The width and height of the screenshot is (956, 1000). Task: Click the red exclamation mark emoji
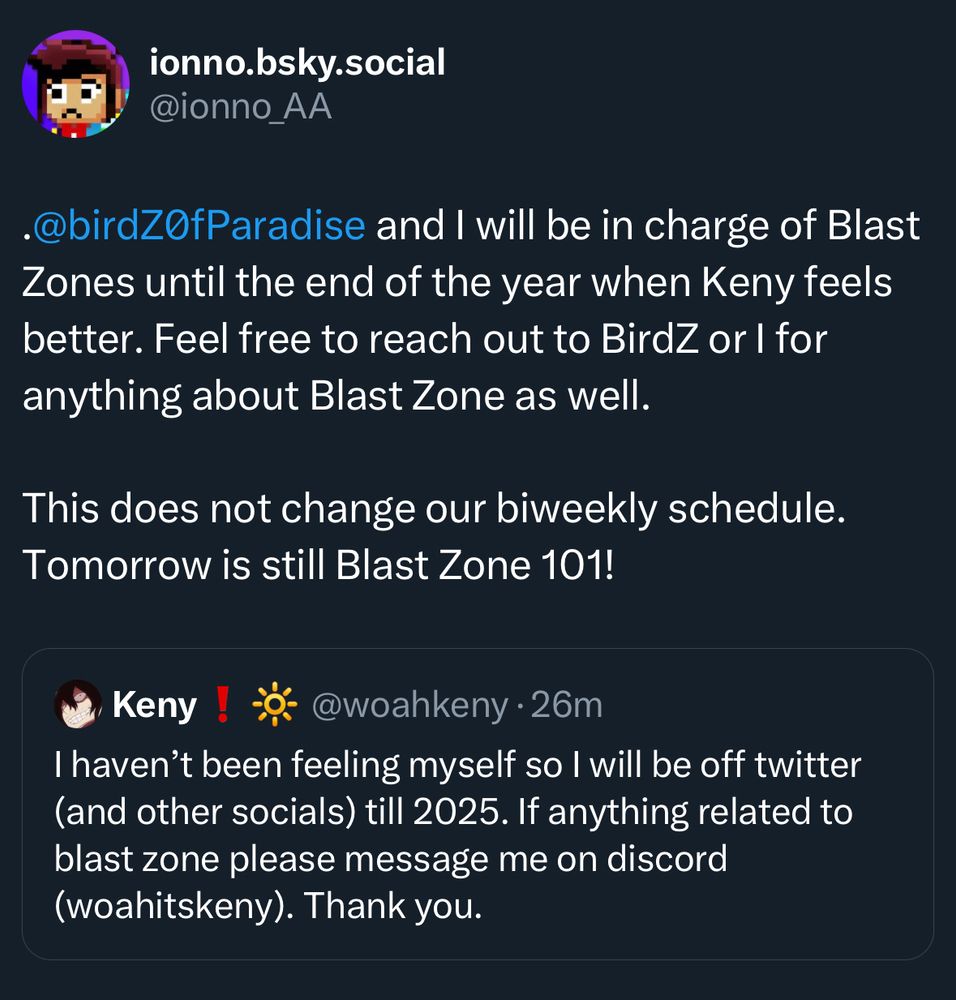(x=223, y=706)
